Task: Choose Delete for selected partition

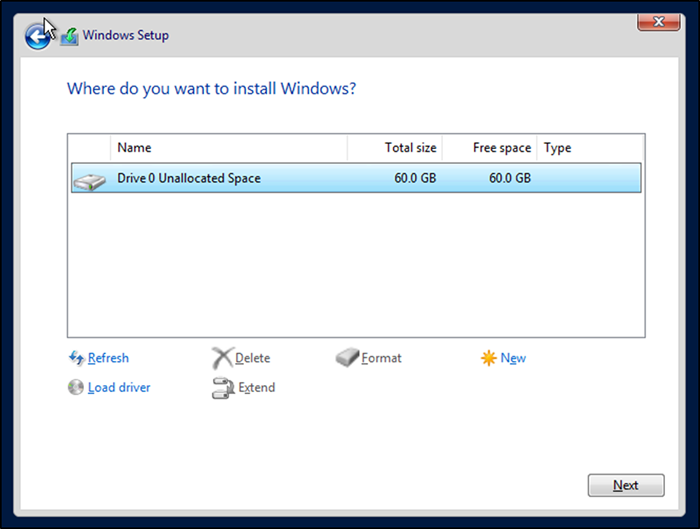Action: [x=252, y=358]
